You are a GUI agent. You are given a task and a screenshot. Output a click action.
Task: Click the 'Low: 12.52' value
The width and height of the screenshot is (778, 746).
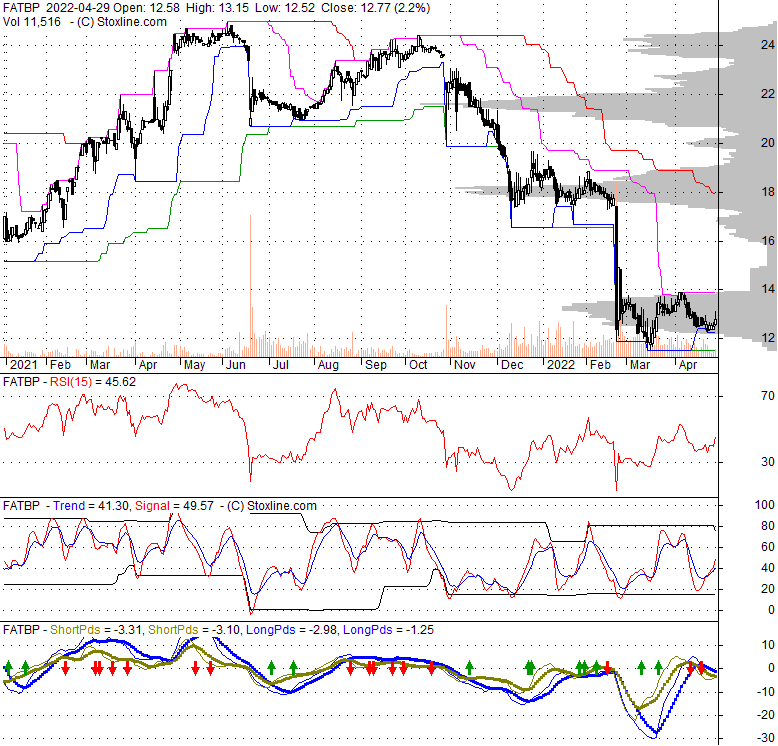(x=286, y=8)
